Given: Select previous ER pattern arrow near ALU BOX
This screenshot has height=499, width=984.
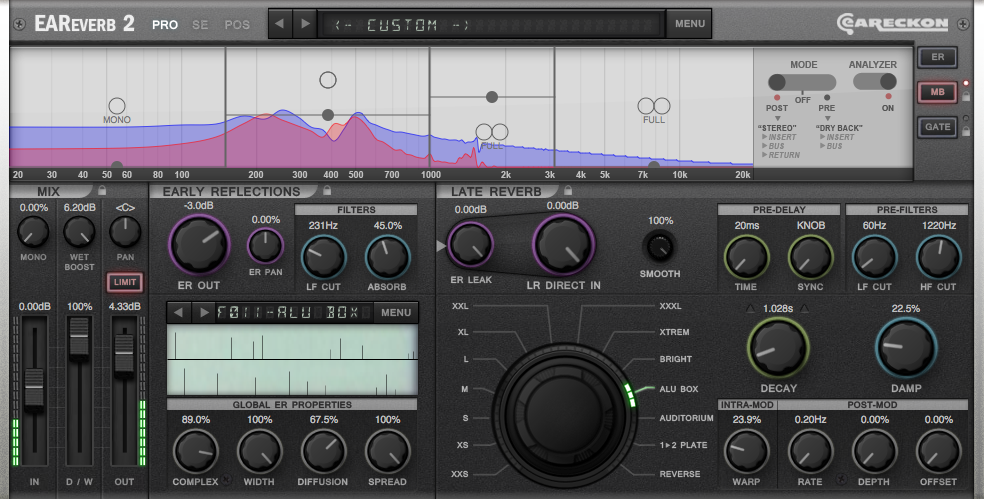Looking at the screenshot, I should tap(178, 312).
